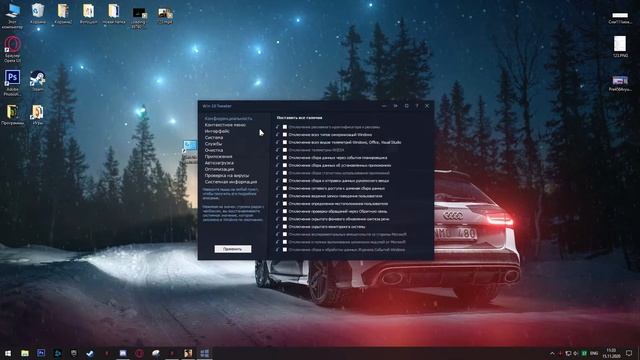
Task: Check Отключение всех типов синхронизаций Windows
Action: pyautogui.click(x=285, y=135)
